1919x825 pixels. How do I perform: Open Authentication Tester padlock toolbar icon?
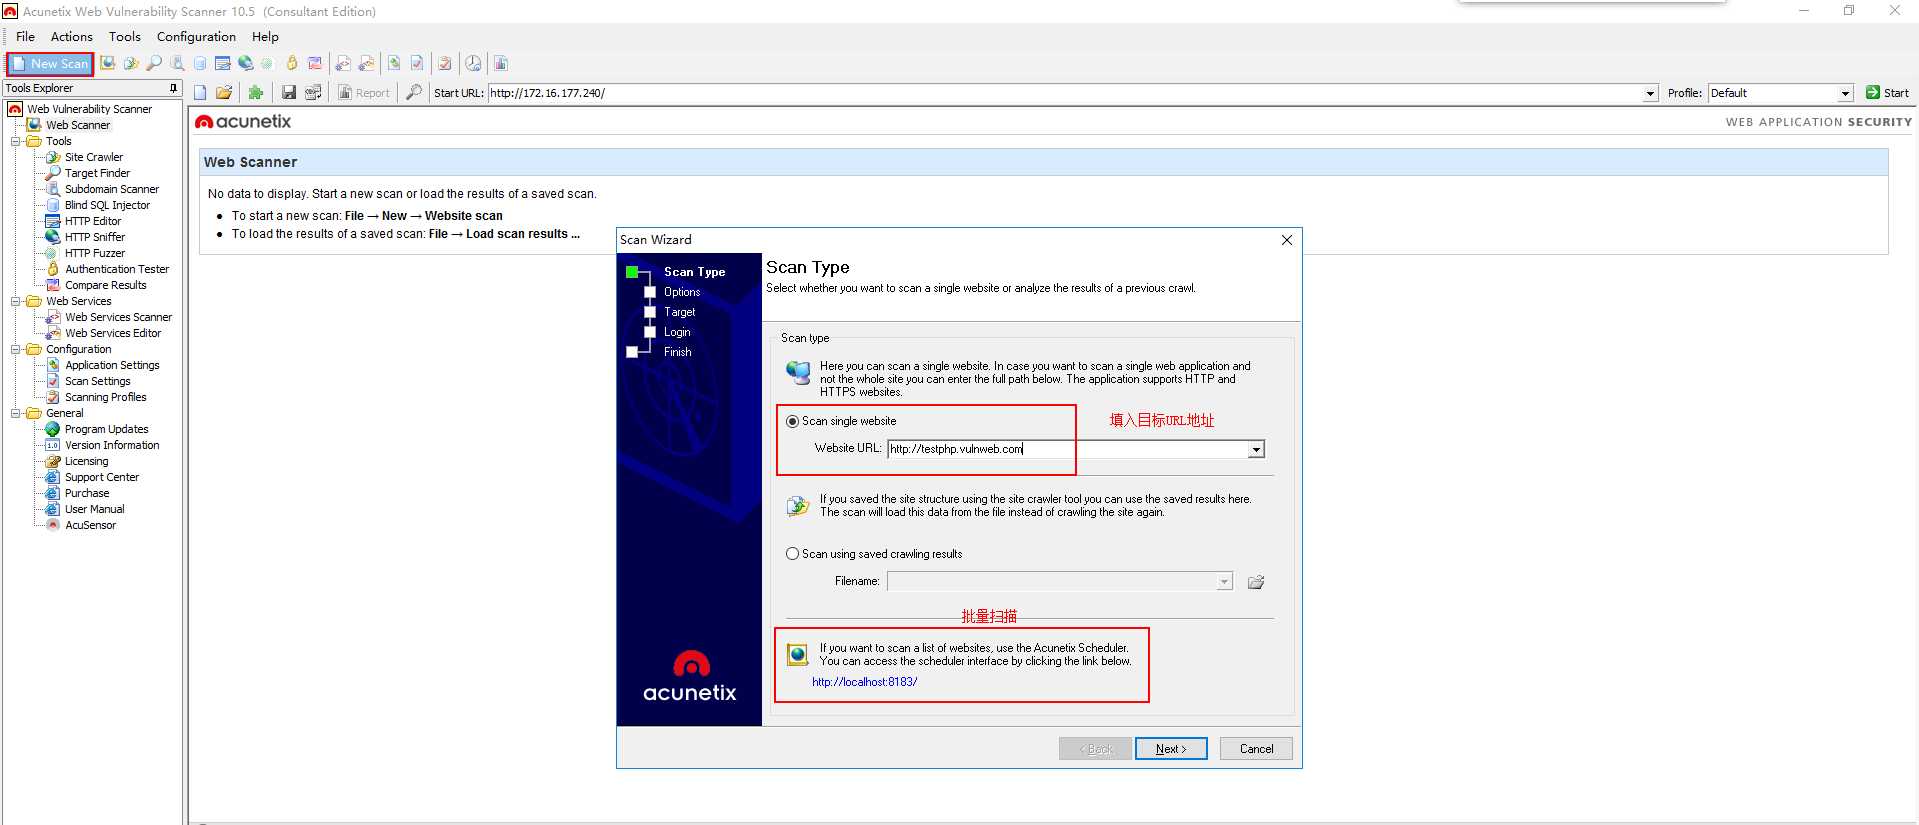pyautogui.click(x=292, y=63)
